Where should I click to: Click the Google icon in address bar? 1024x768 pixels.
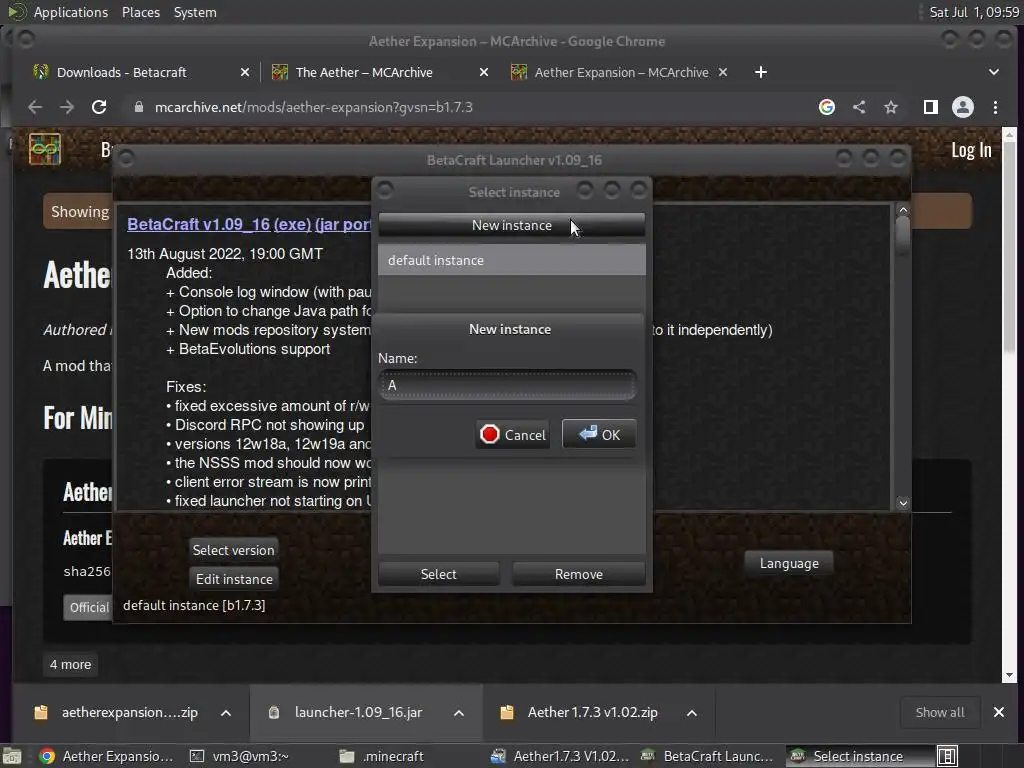pos(827,107)
